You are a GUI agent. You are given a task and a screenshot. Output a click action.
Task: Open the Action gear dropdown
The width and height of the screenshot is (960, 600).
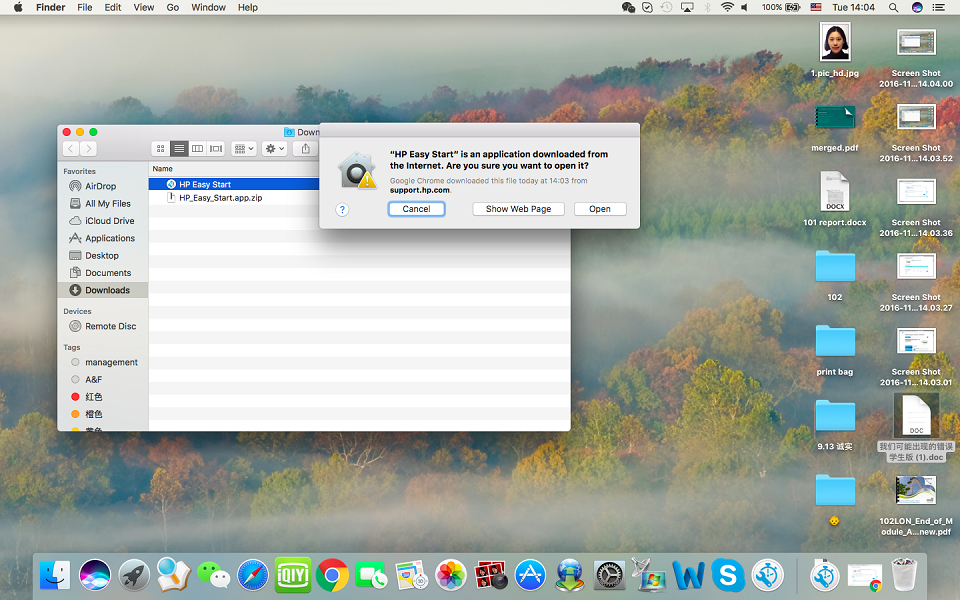point(274,149)
